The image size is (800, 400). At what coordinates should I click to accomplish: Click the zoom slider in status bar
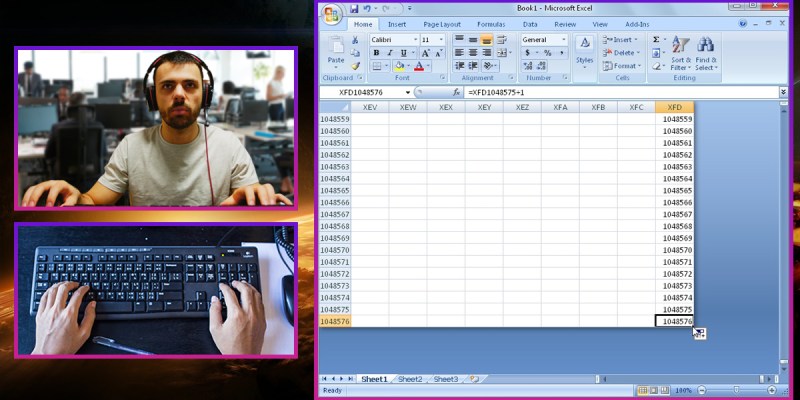(x=735, y=390)
